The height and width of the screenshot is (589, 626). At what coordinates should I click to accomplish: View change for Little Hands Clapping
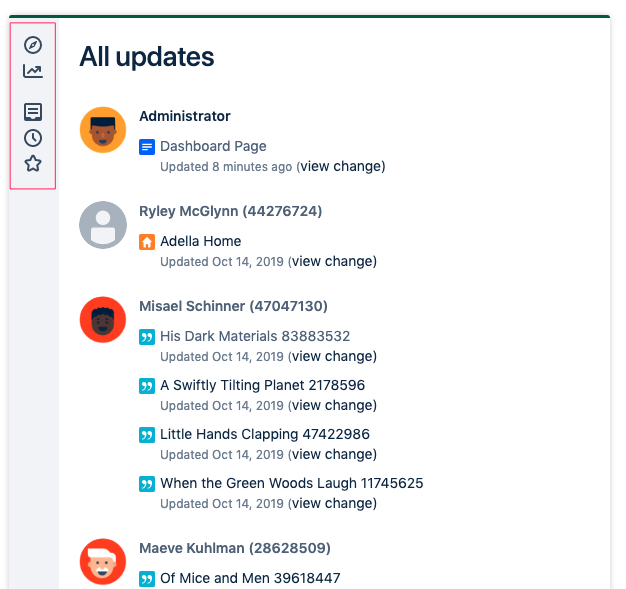pos(332,454)
